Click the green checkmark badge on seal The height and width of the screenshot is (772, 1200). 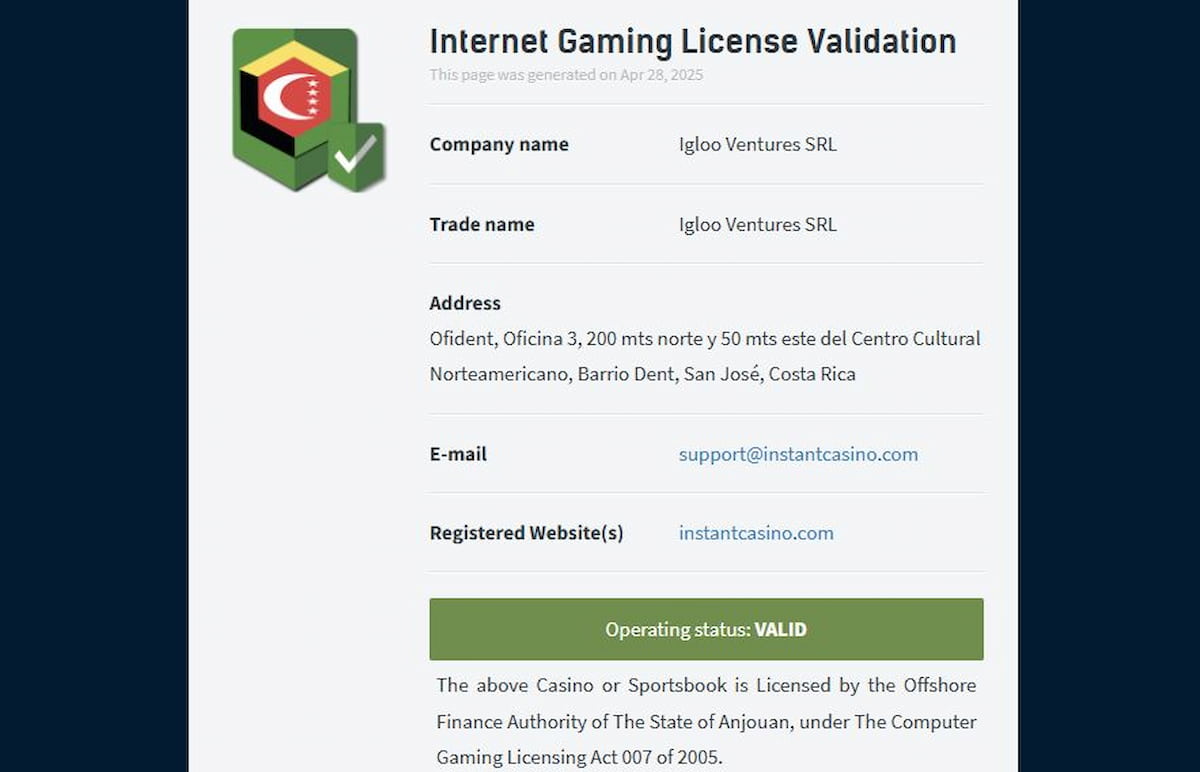(356, 157)
